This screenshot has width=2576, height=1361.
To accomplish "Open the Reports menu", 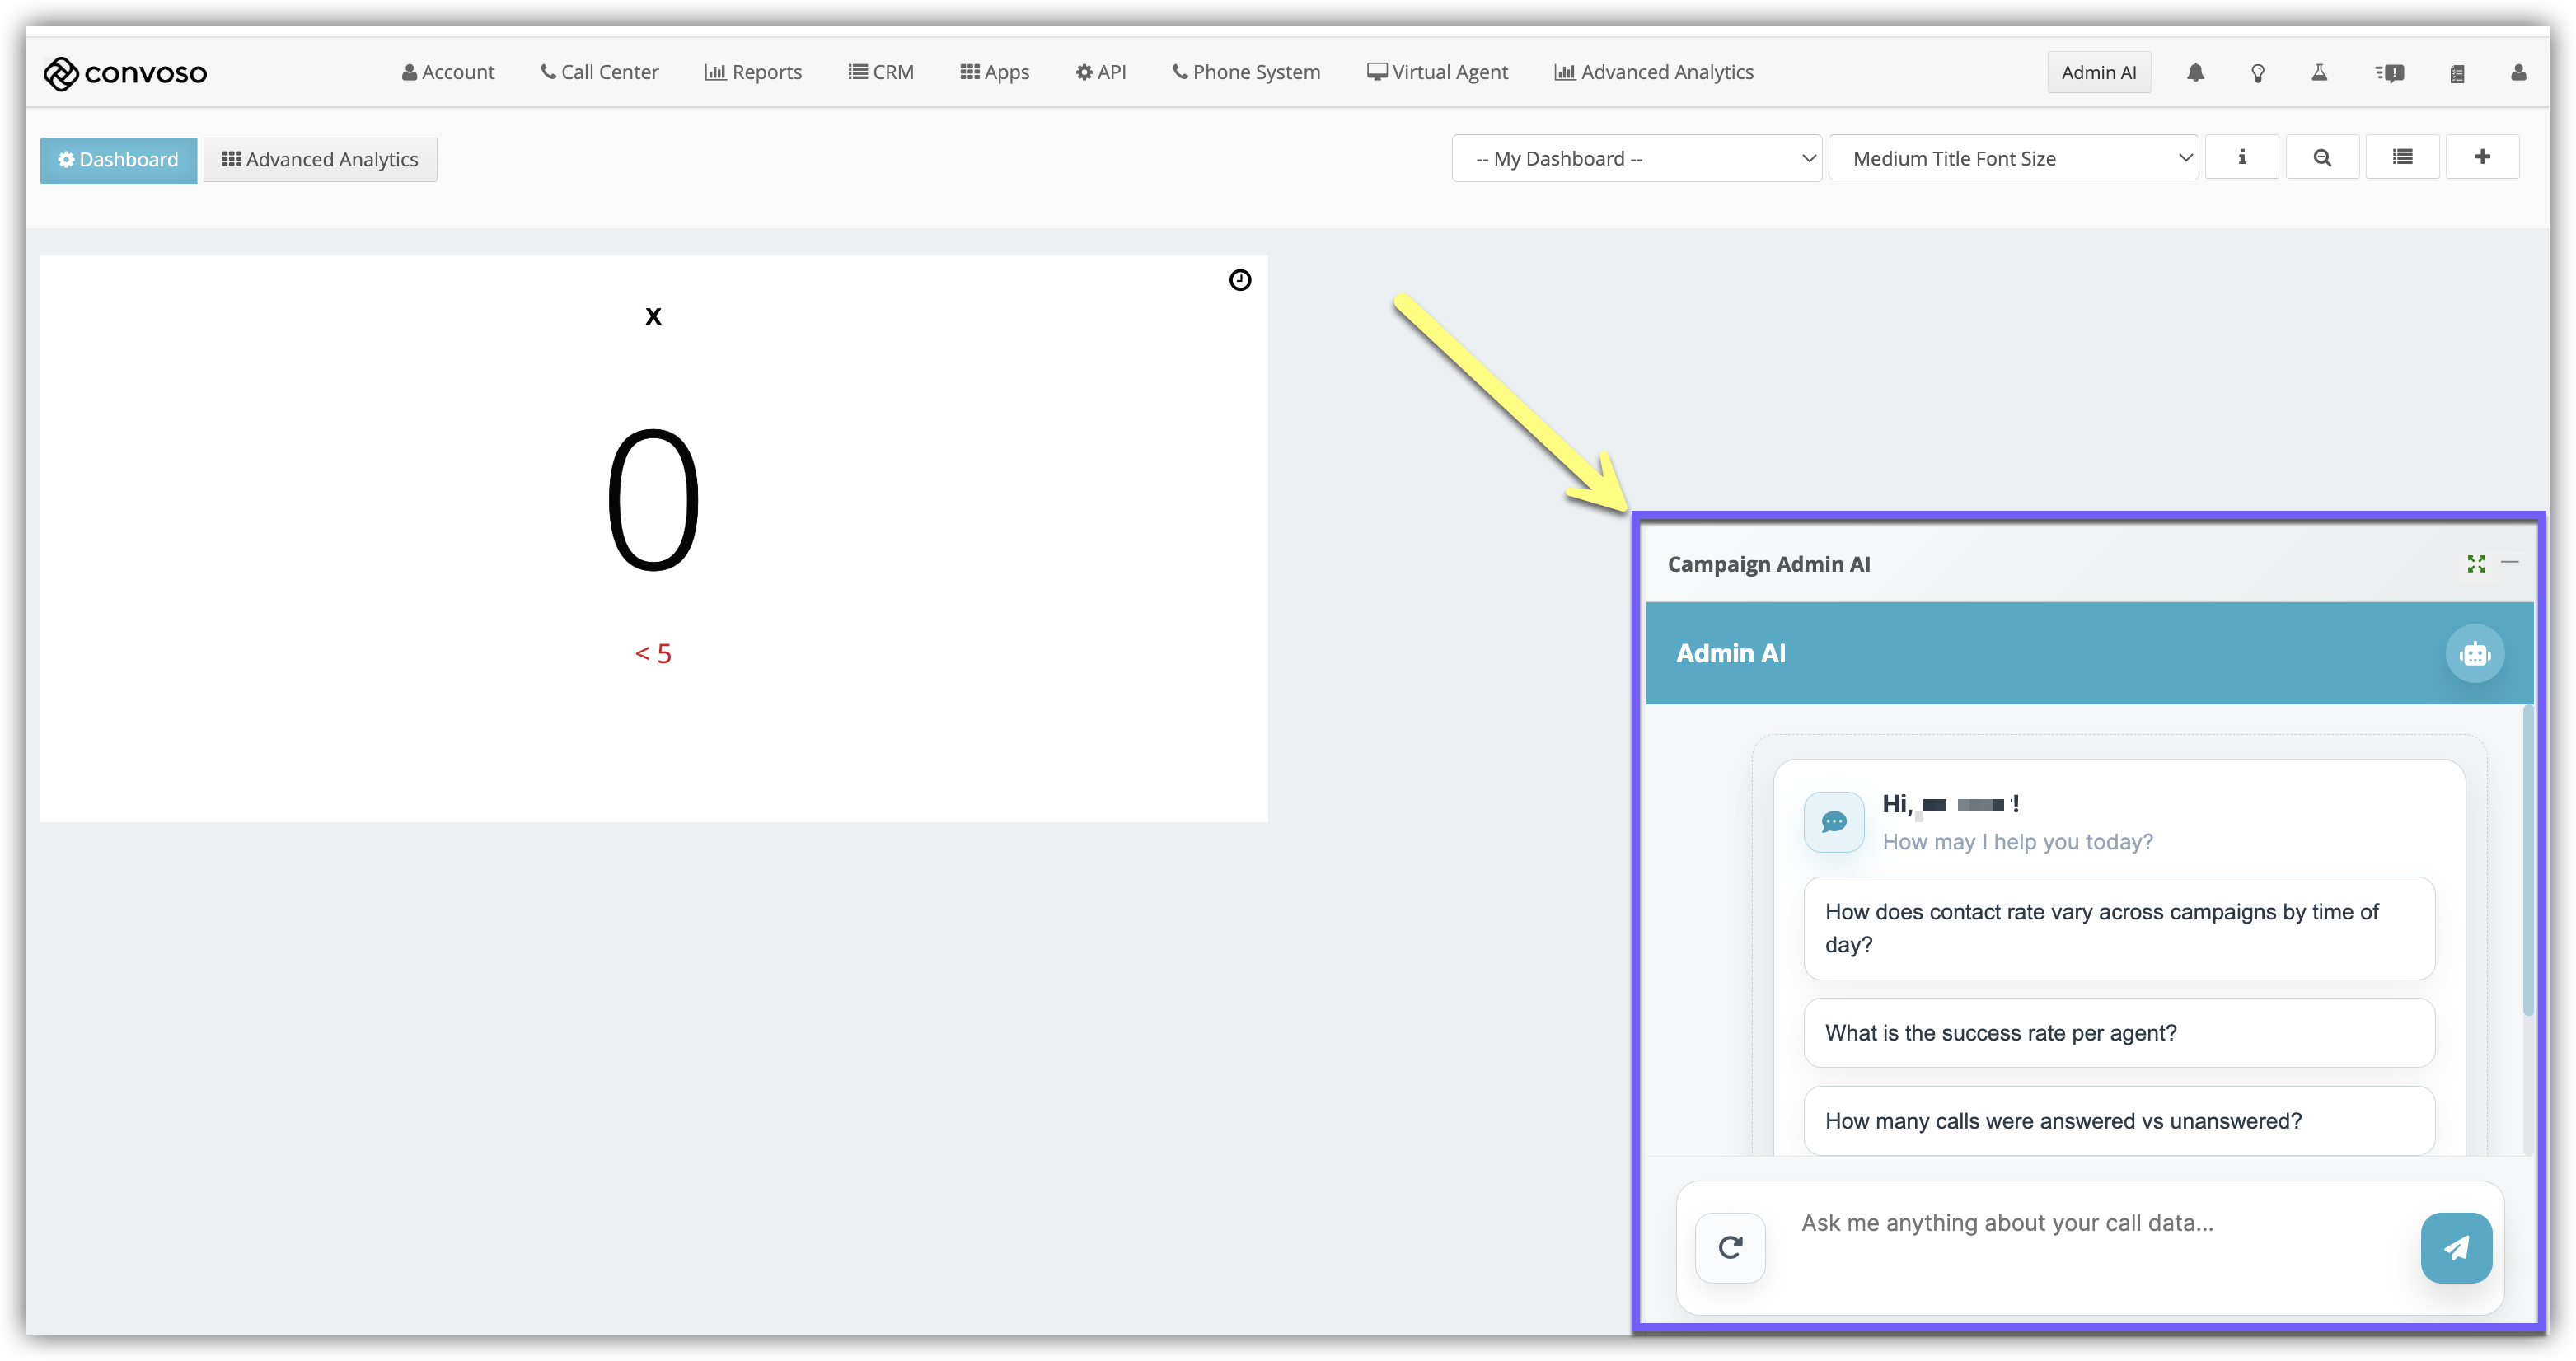I will (x=753, y=73).
